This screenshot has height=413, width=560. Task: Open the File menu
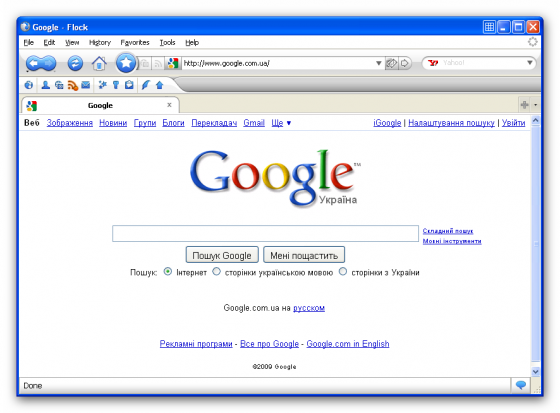pos(29,43)
